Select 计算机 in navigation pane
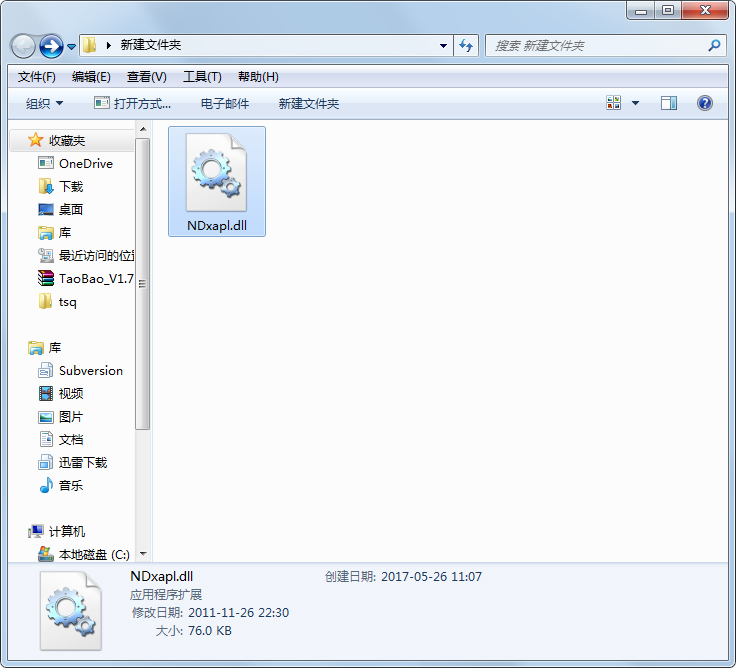The width and height of the screenshot is (736, 668). click(67, 531)
